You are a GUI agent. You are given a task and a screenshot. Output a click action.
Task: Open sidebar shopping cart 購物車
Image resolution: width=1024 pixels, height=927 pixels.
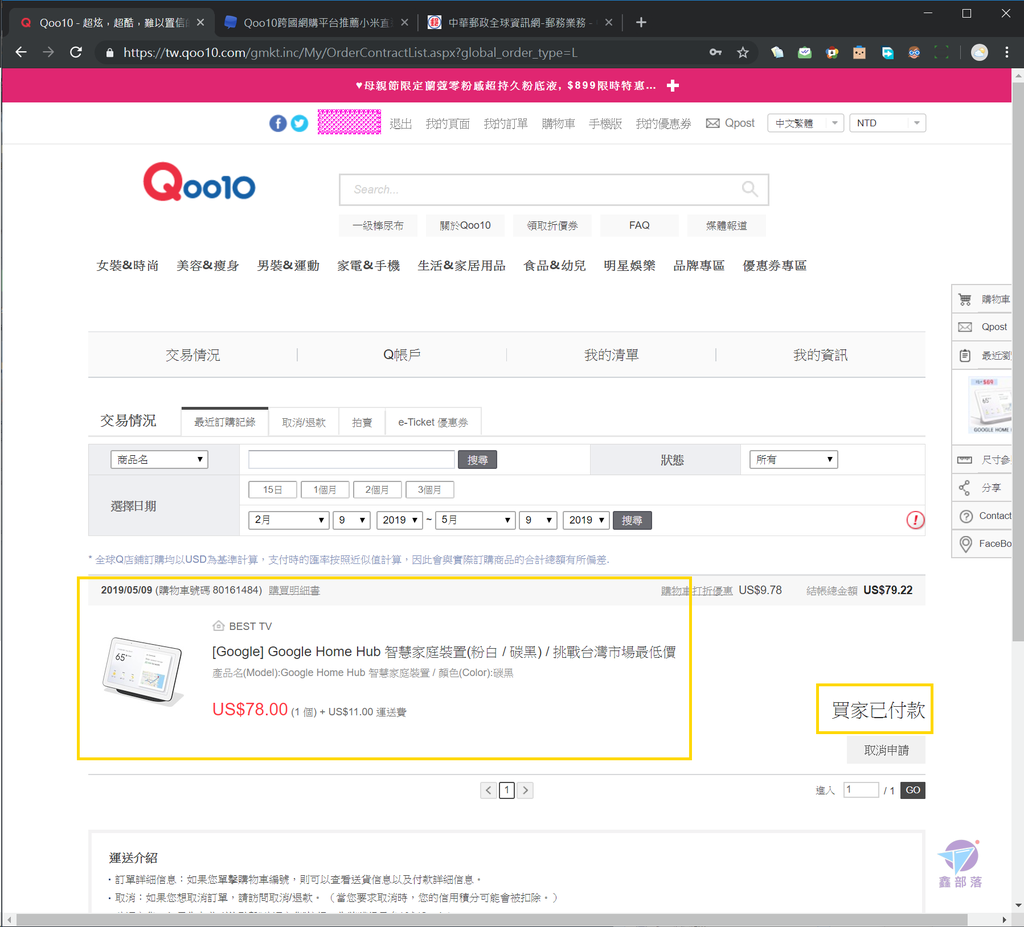pyautogui.click(x=984, y=299)
